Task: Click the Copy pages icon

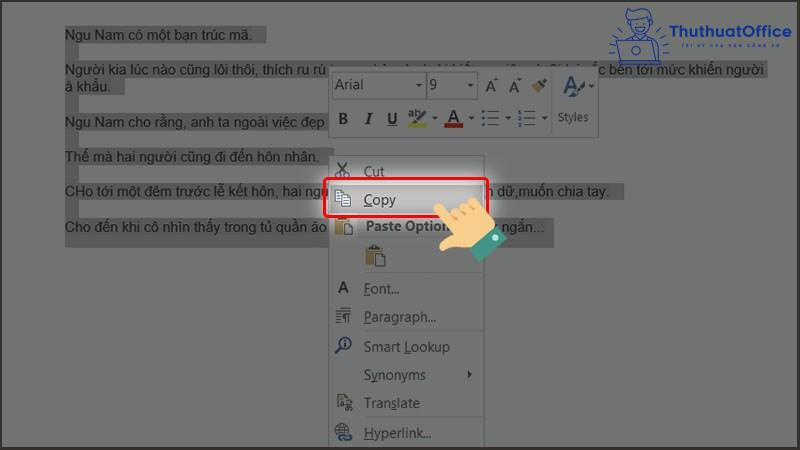Action: click(x=343, y=198)
